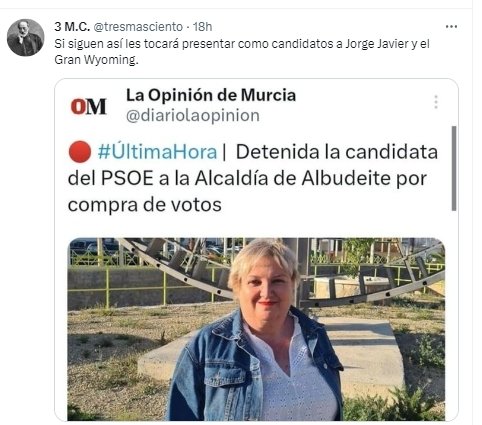Open the 3 M.C. profile avatar
The image size is (482, 425).
pos(25,37)
